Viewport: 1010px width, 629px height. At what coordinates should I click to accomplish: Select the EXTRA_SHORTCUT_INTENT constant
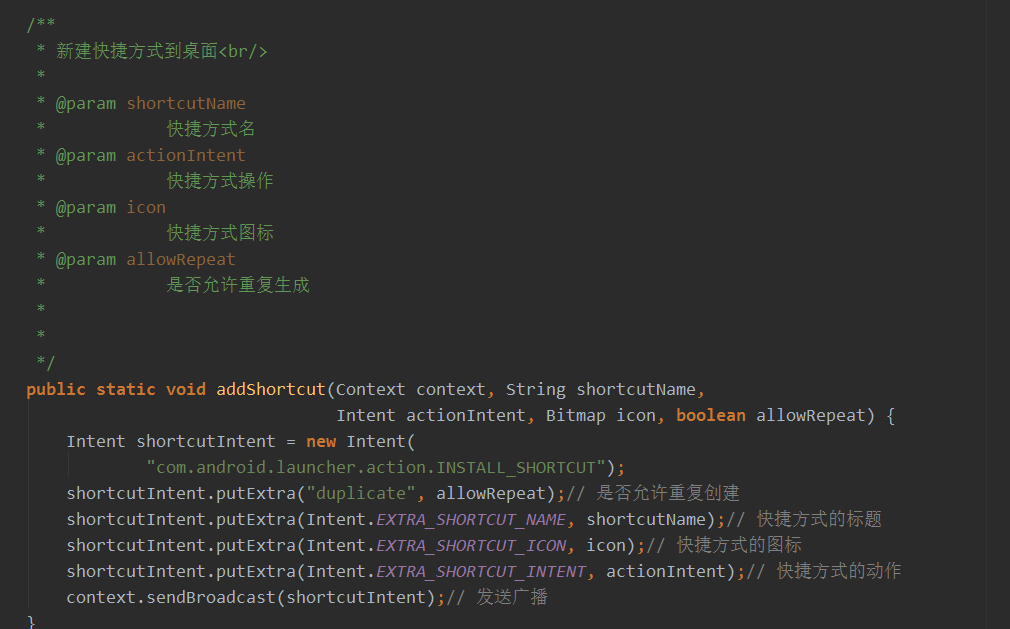481,571
